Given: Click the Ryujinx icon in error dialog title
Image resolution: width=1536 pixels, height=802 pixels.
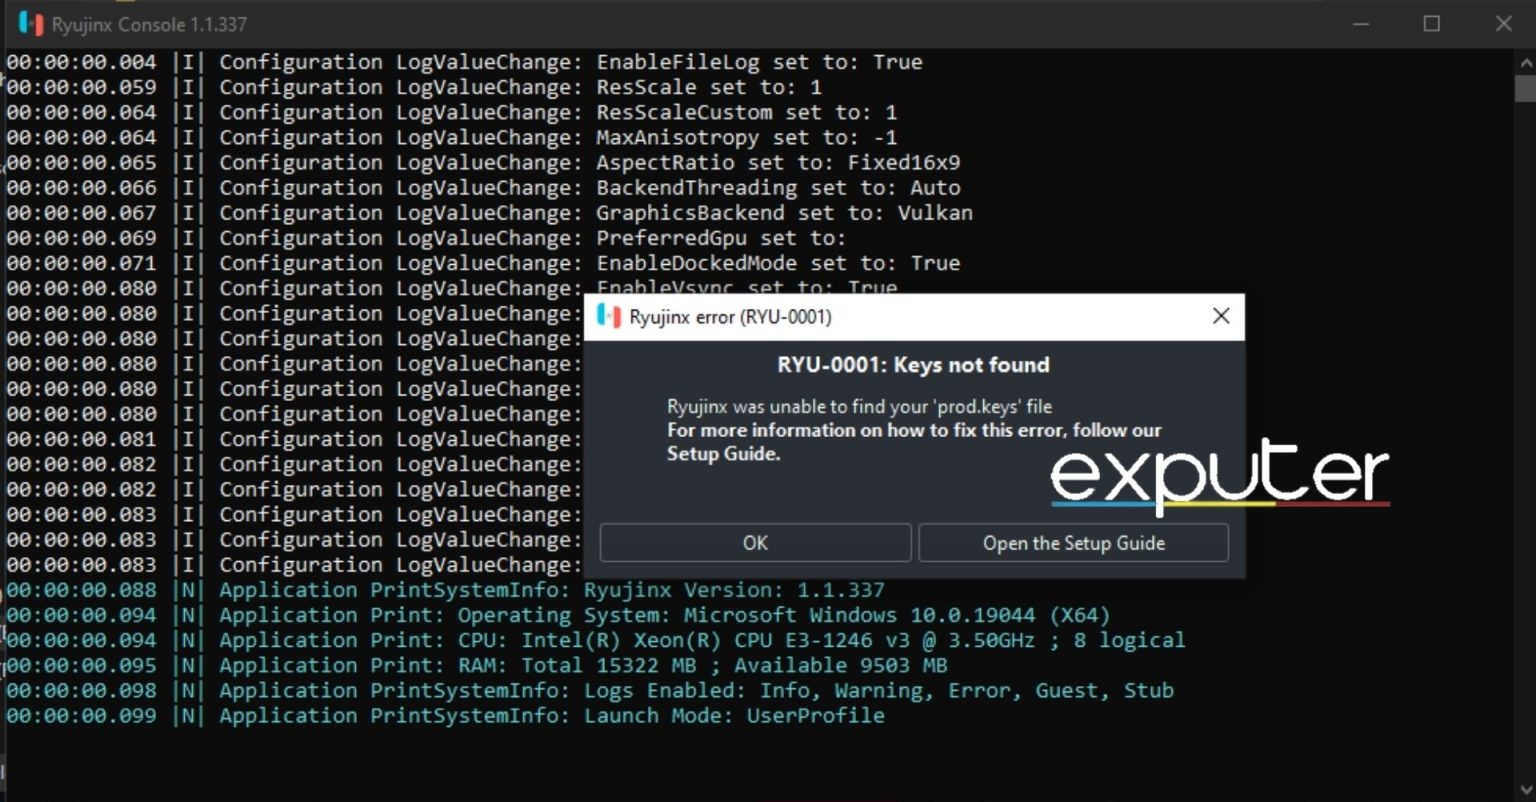Looking at the screenshot, I should click(x=608, y=317).
